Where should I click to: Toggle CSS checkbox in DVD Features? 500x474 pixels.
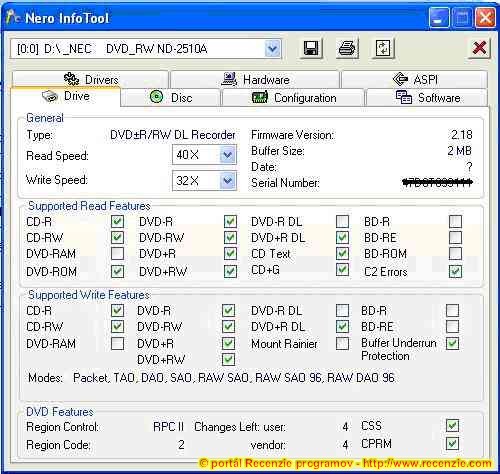click(452, 426)
